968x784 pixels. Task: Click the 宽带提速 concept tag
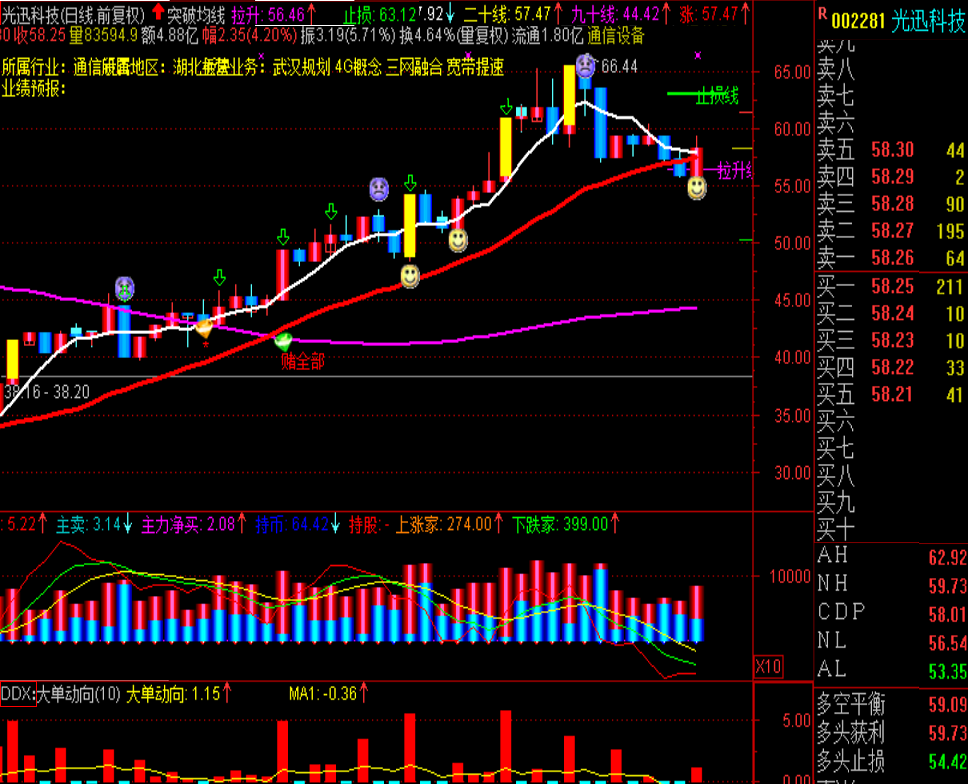(475, 67)
